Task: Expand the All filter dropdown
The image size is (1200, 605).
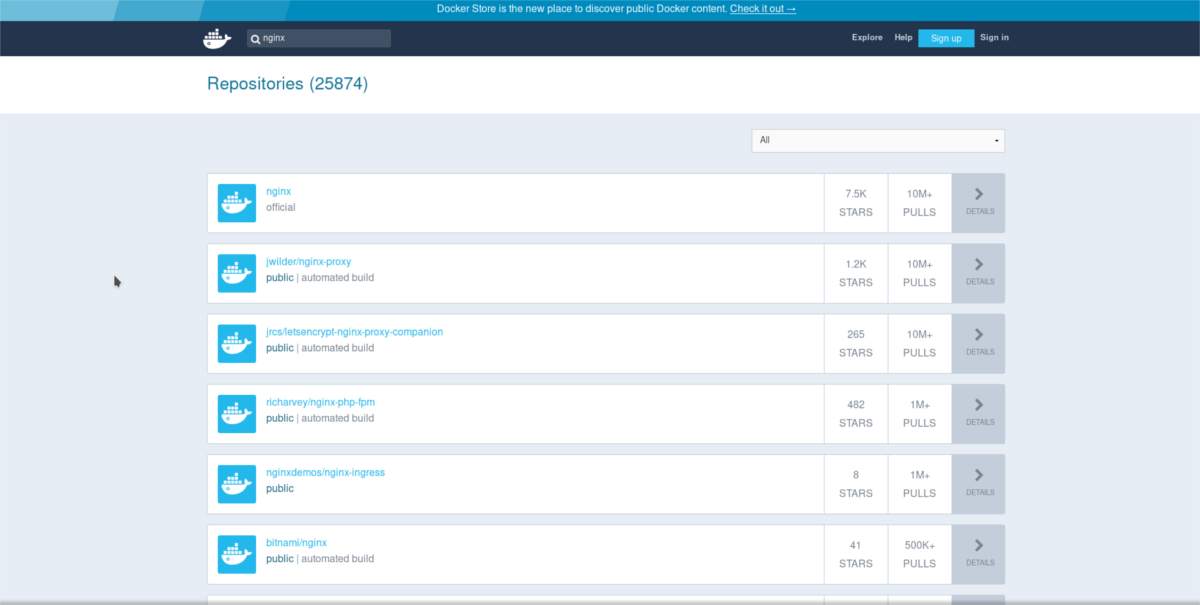Action: pos(878,140)
